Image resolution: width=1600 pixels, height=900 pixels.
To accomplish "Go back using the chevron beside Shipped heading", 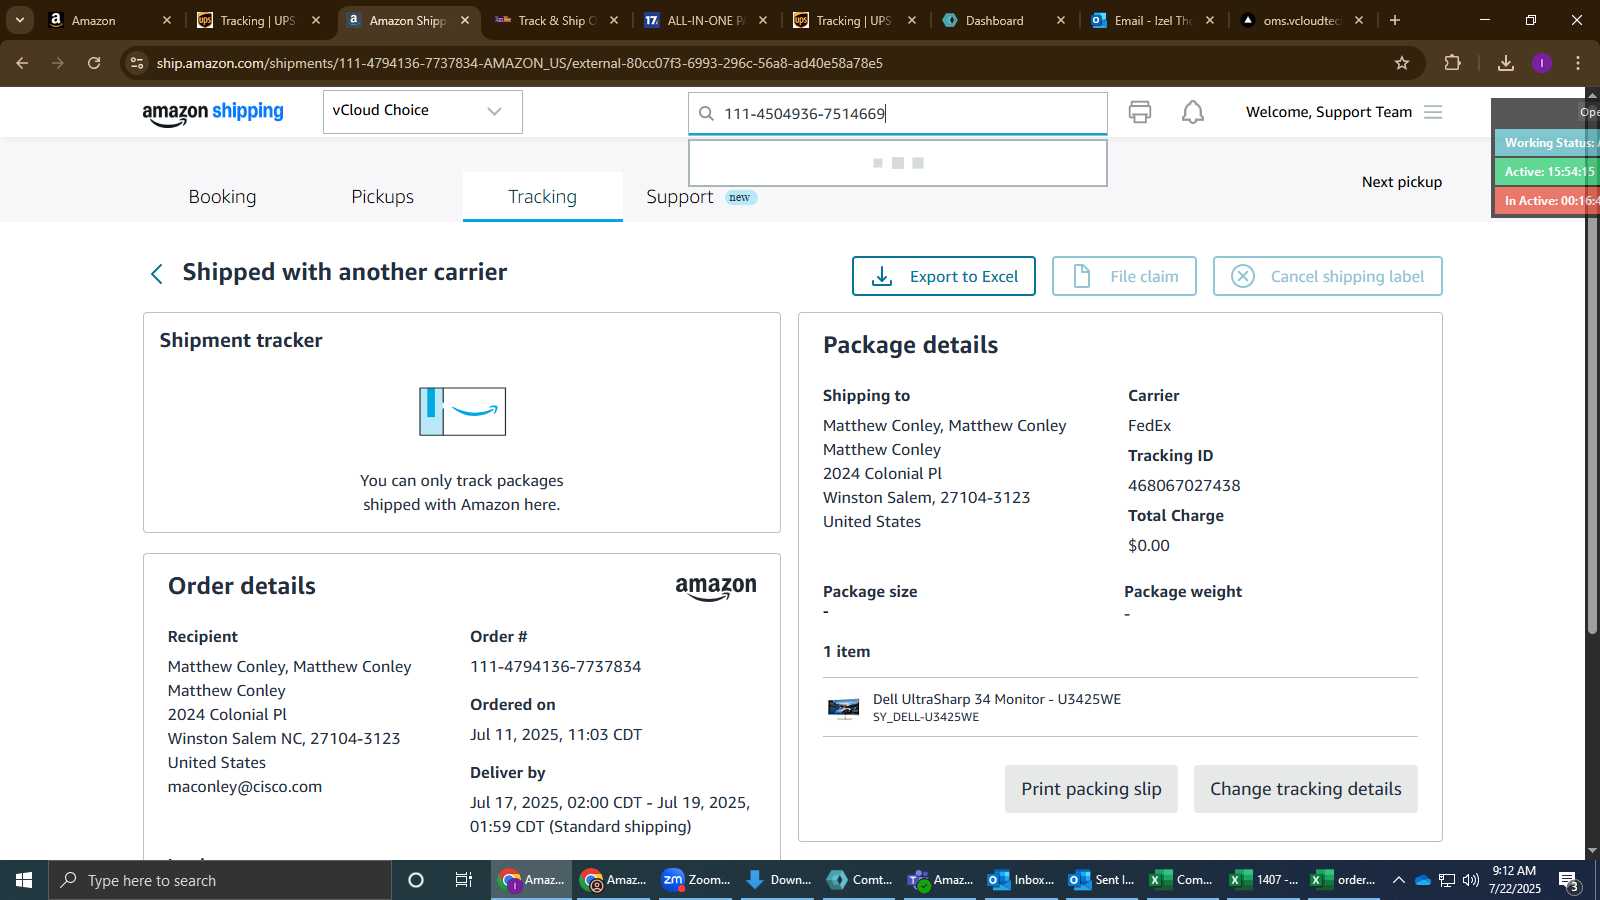I will tap(156, 274).
